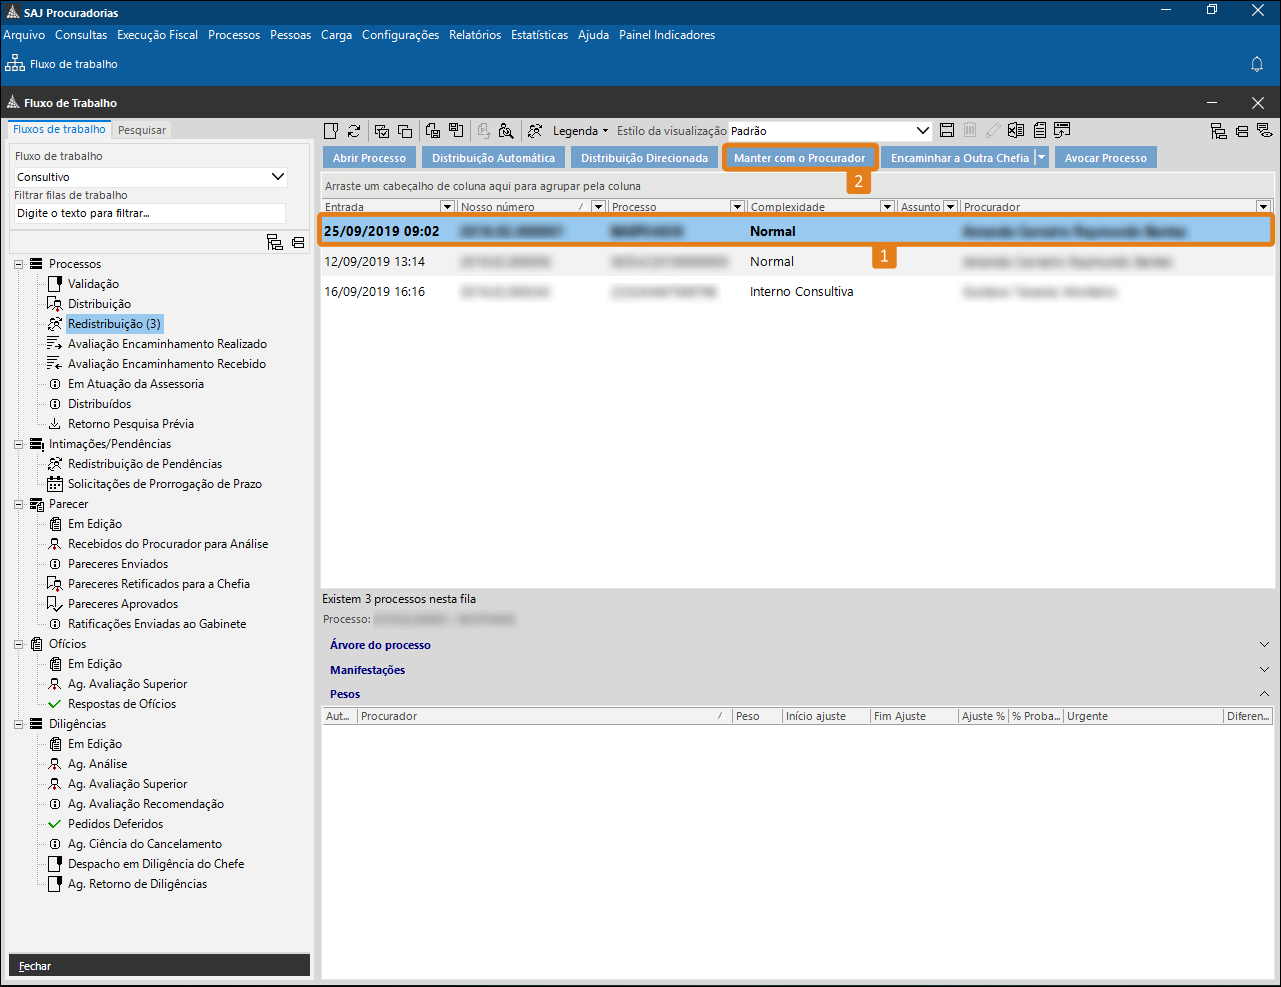
Task: Open the Relatórios menu
Action: click(x=475, y=35)
